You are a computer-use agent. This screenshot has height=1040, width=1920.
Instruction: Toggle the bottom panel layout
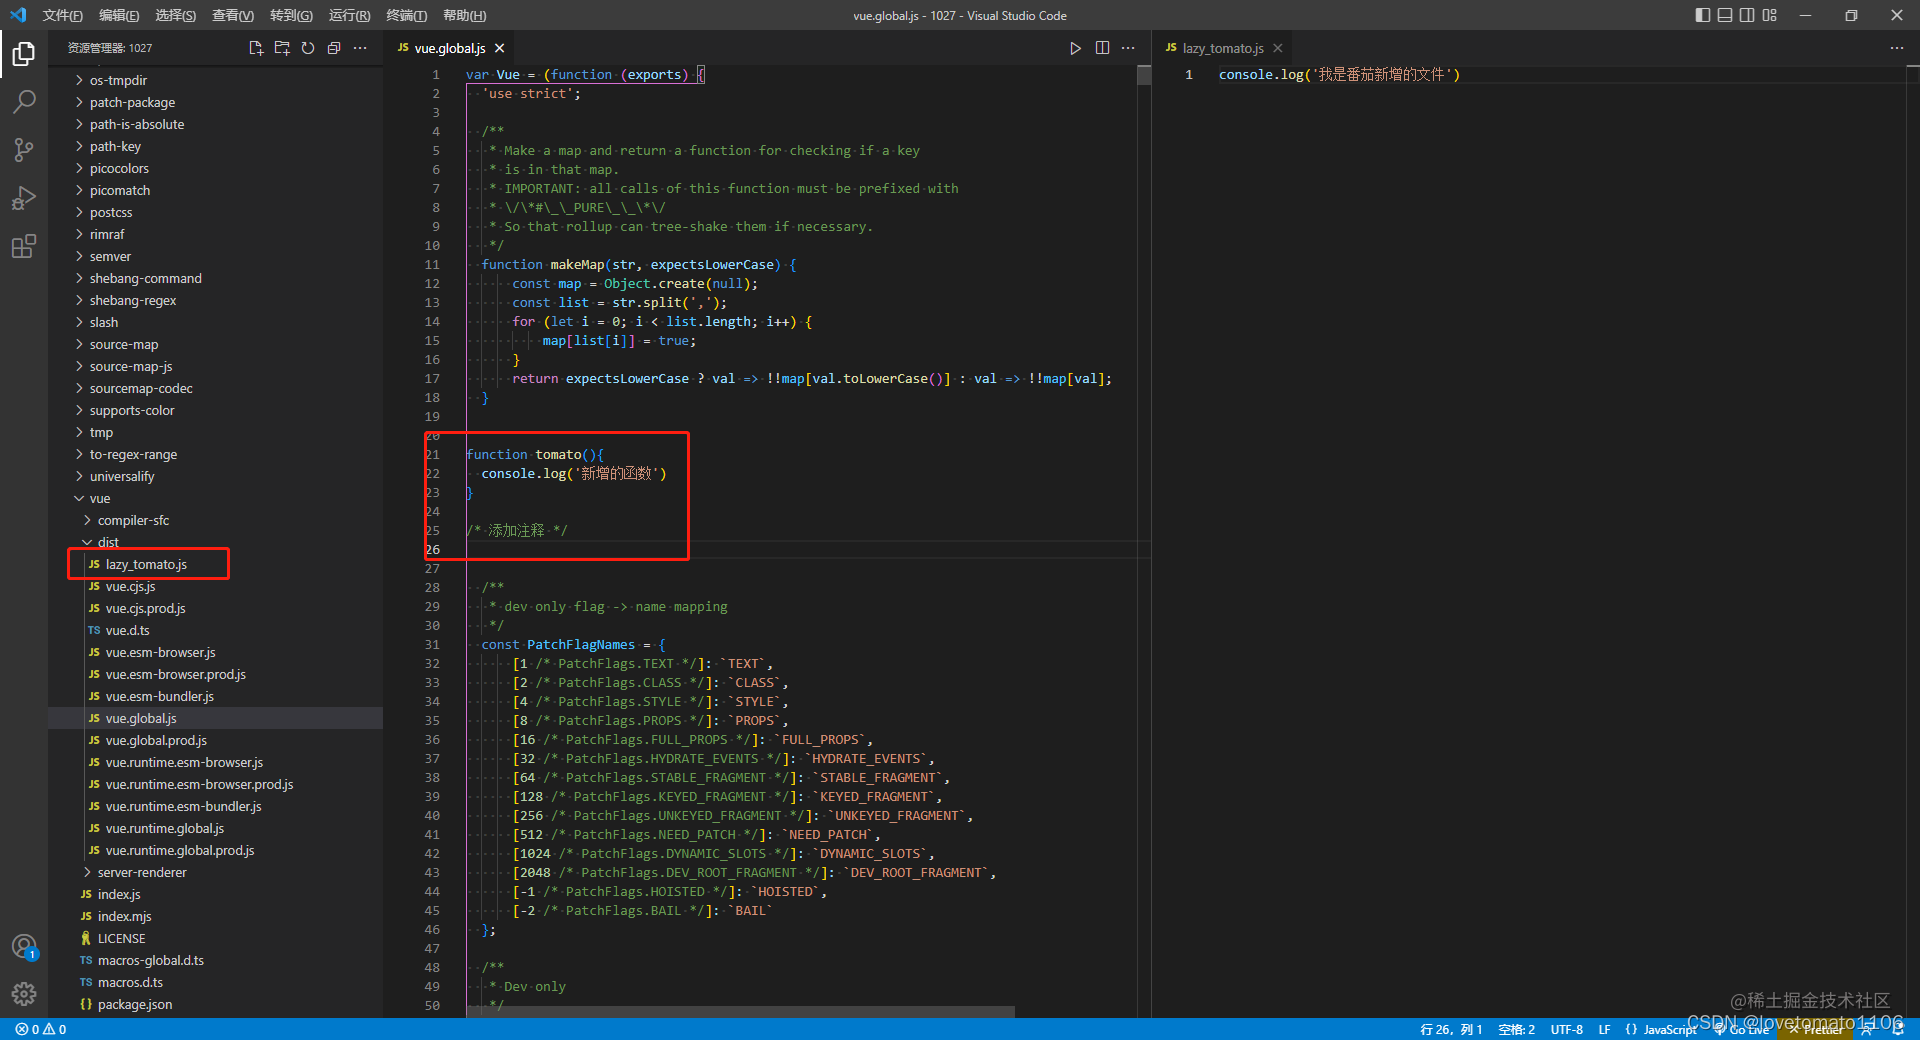[1725, 15]
